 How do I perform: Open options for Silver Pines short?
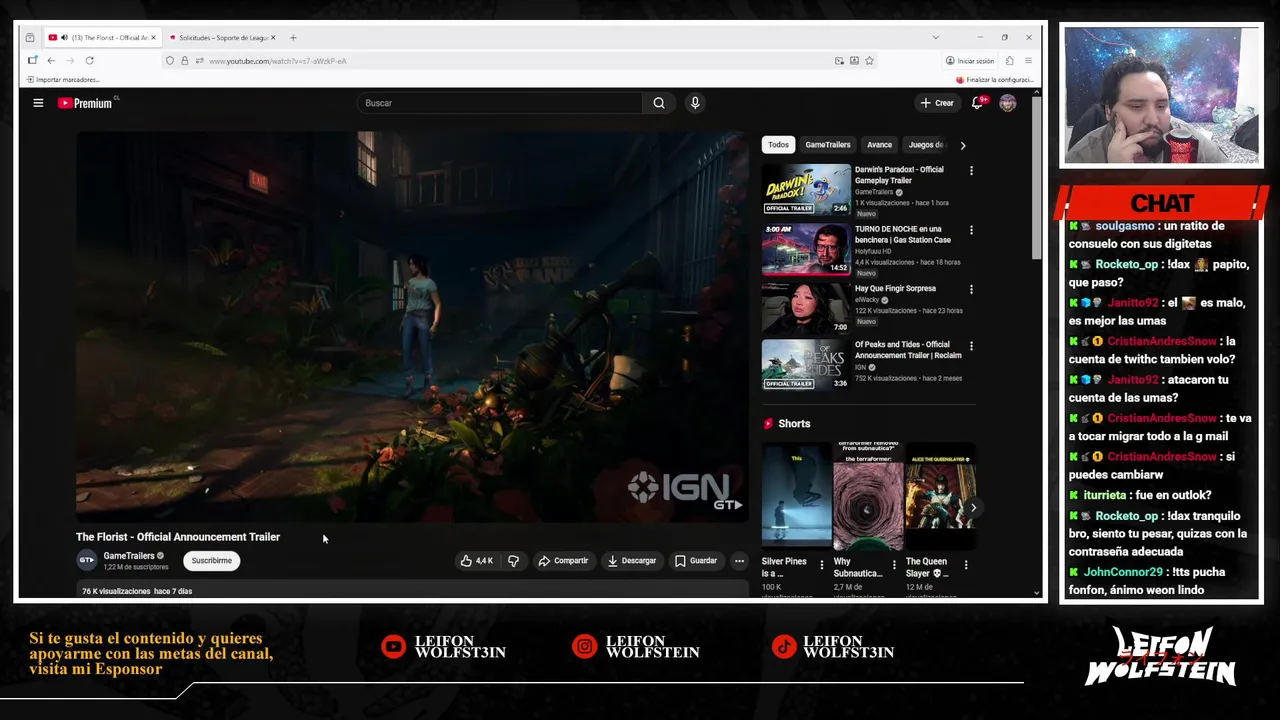coord(822,565)
